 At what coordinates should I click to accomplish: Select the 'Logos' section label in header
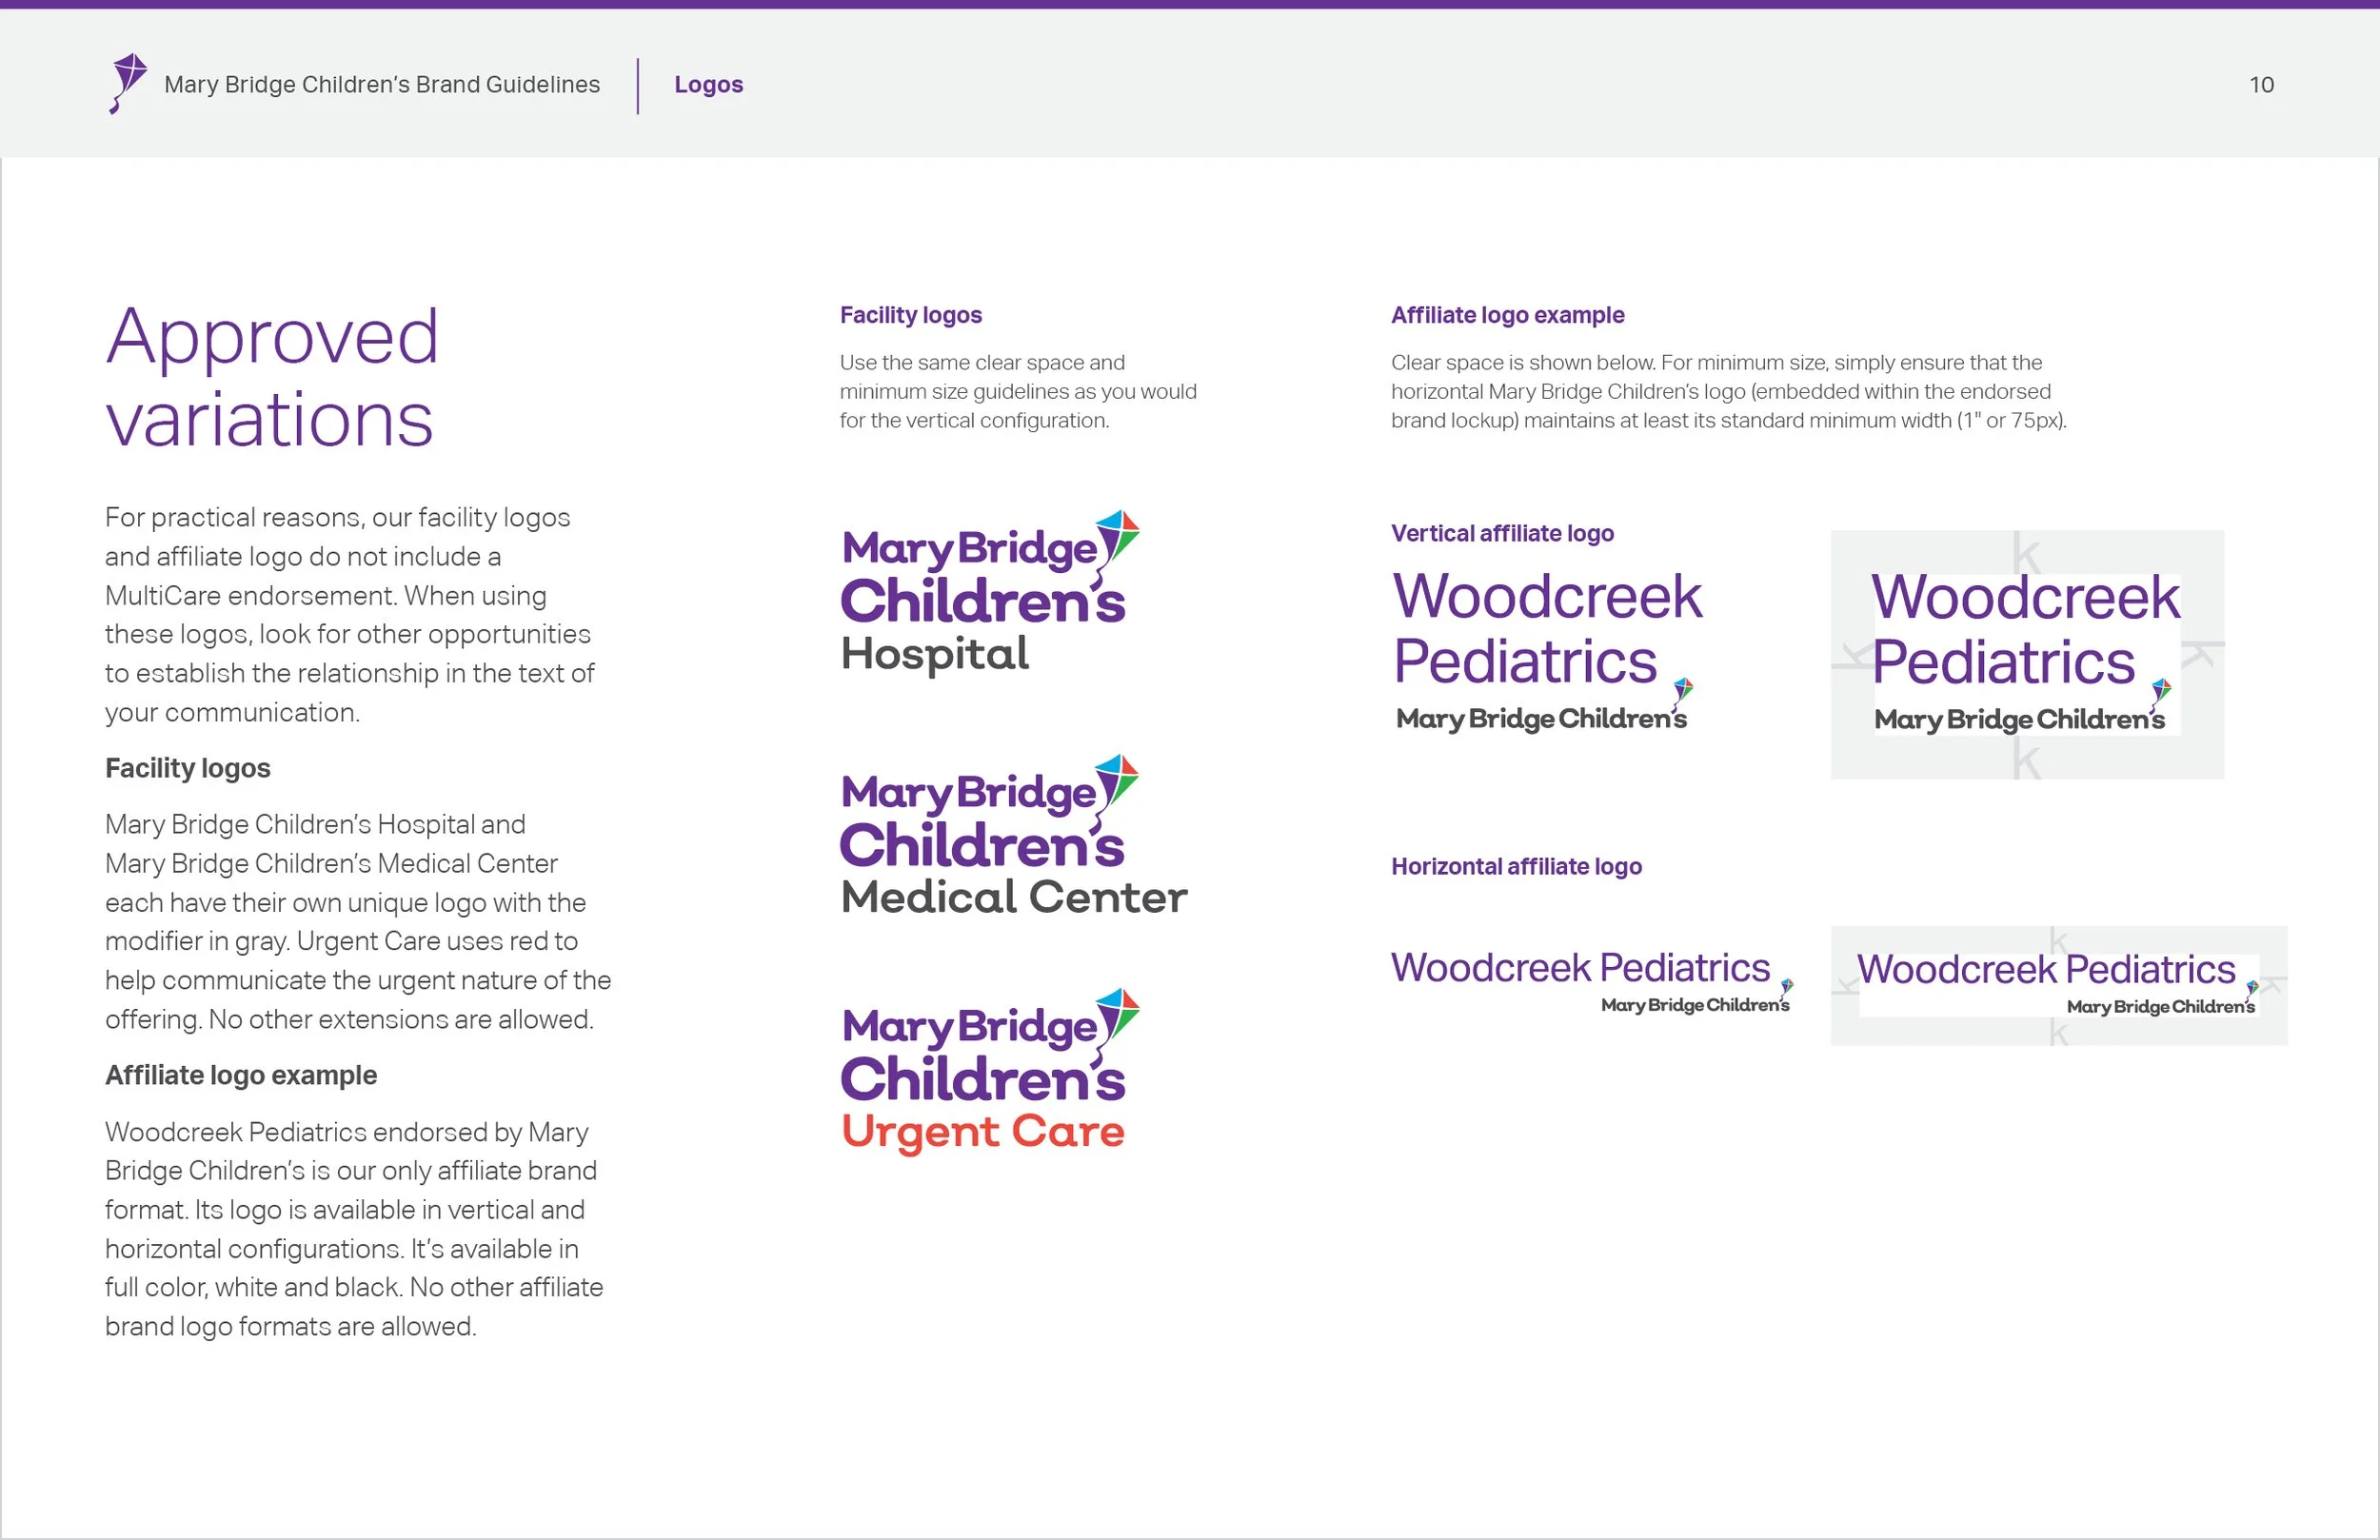click(x=708, y=85)
